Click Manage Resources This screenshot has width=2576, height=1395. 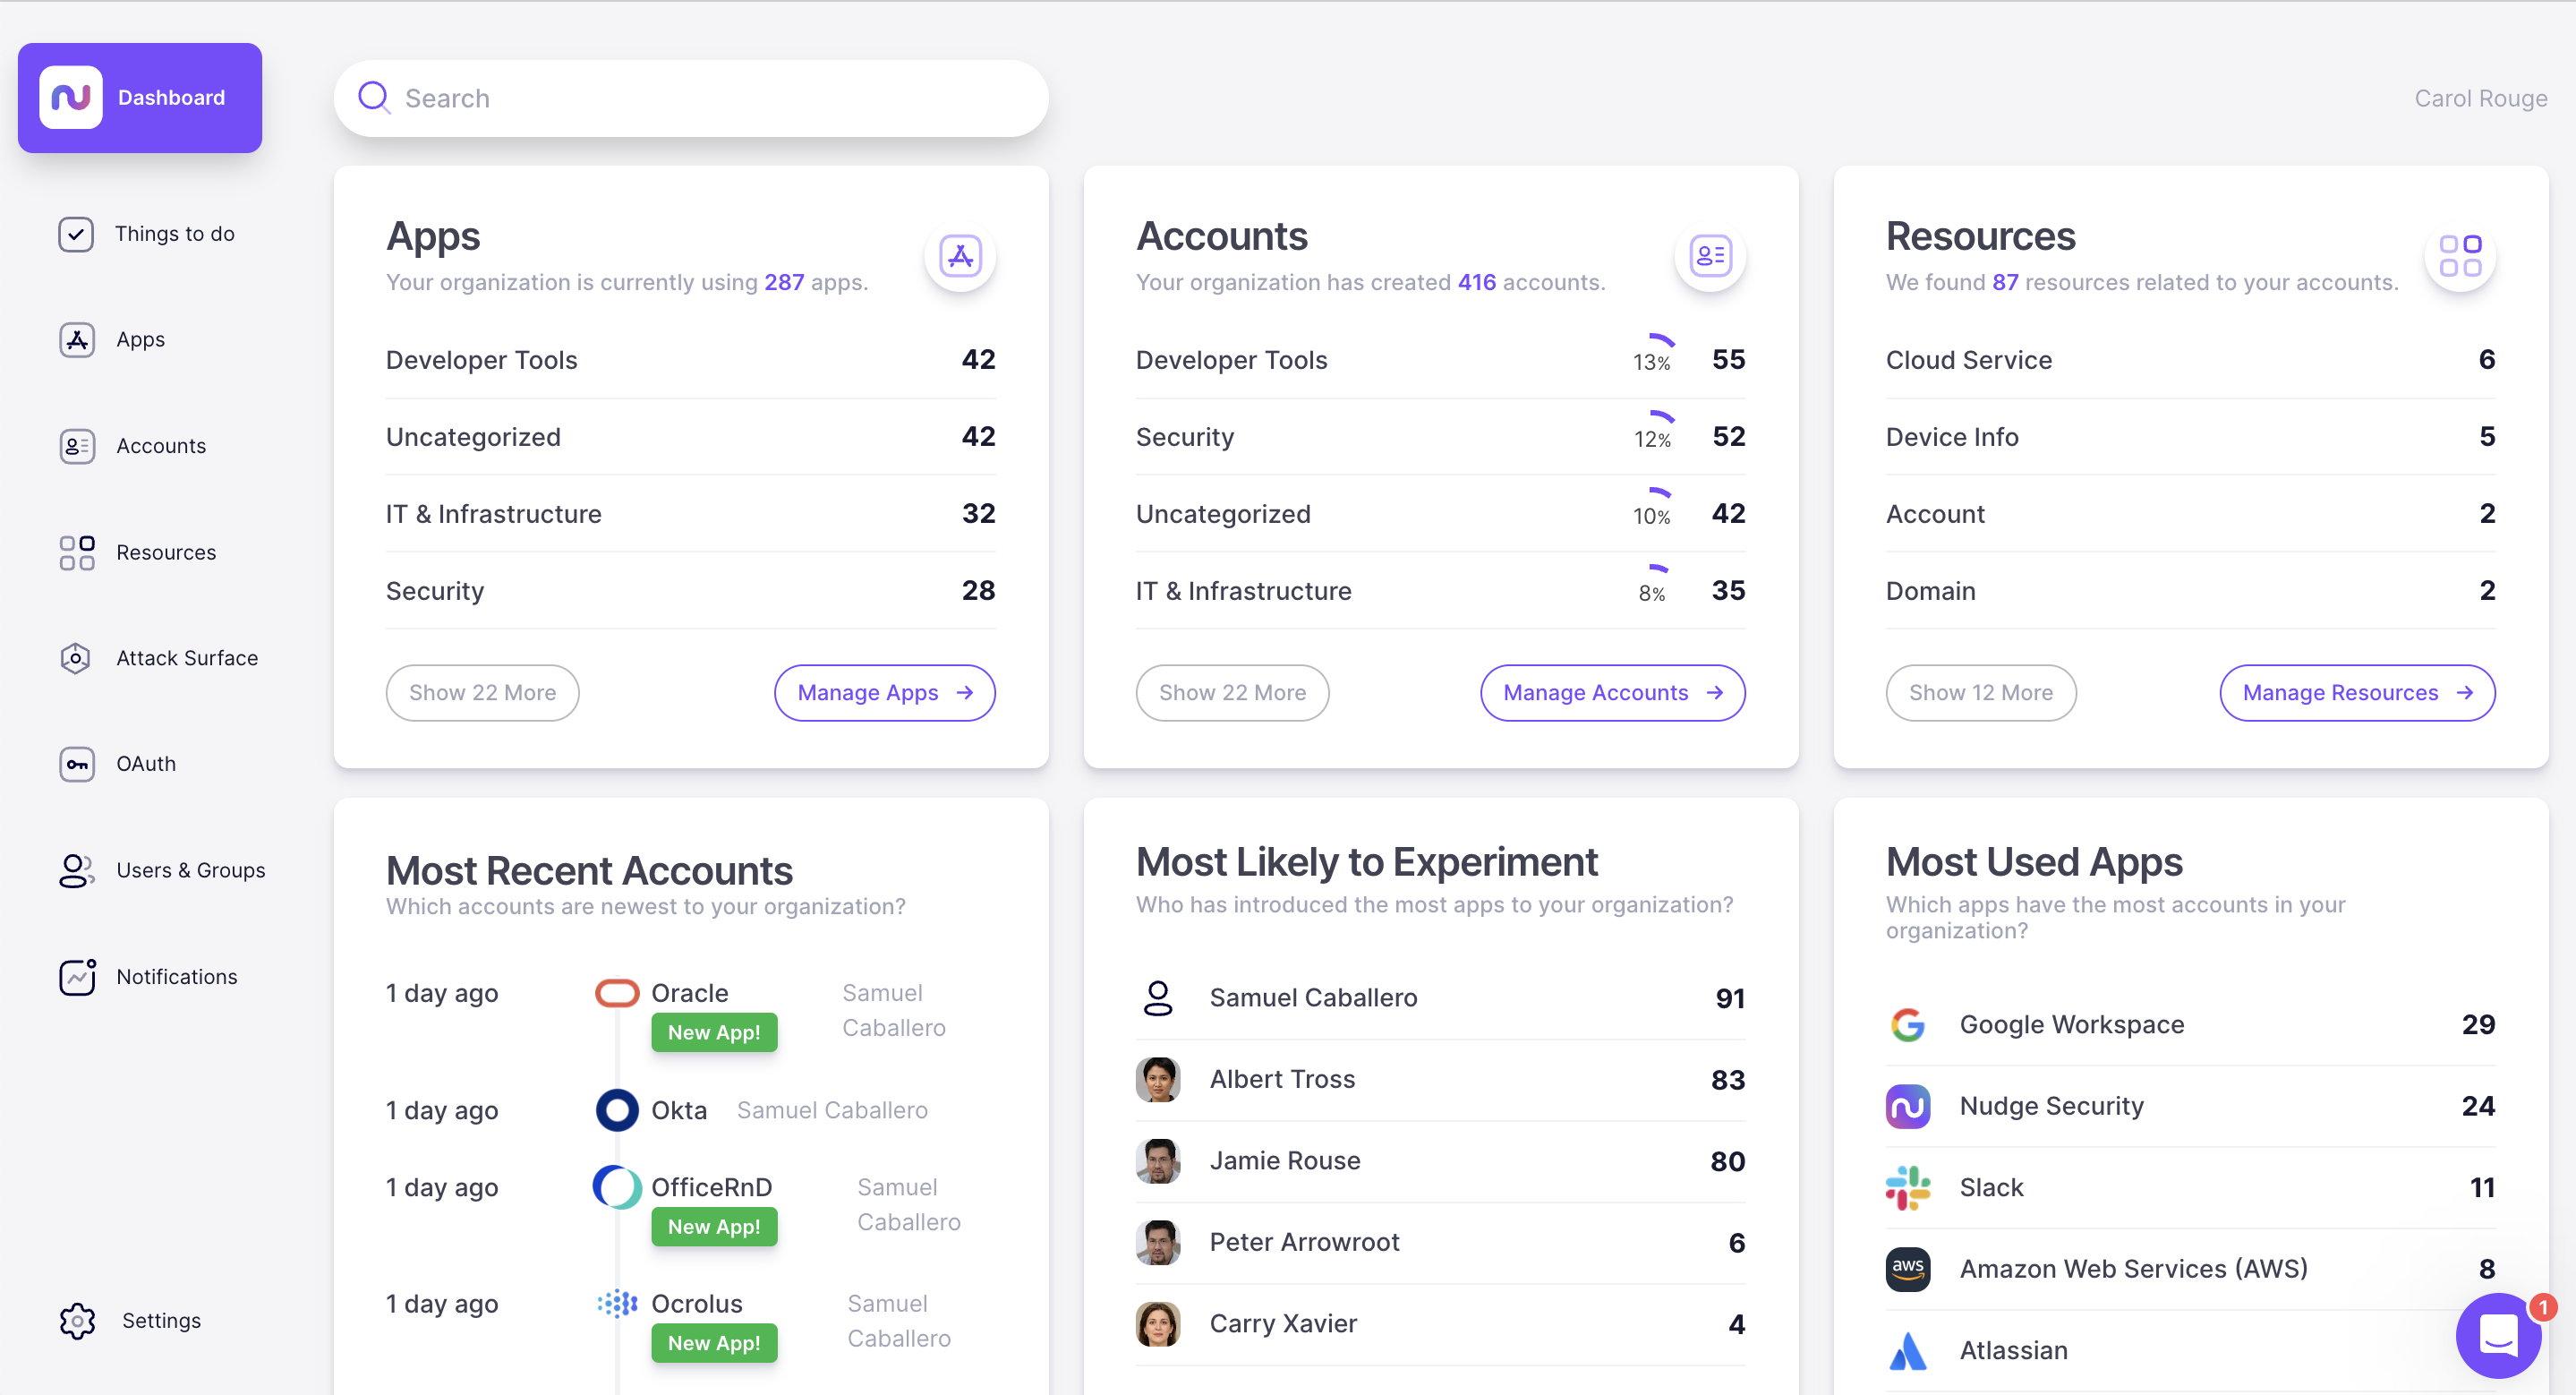click(x=2357, y=692)
